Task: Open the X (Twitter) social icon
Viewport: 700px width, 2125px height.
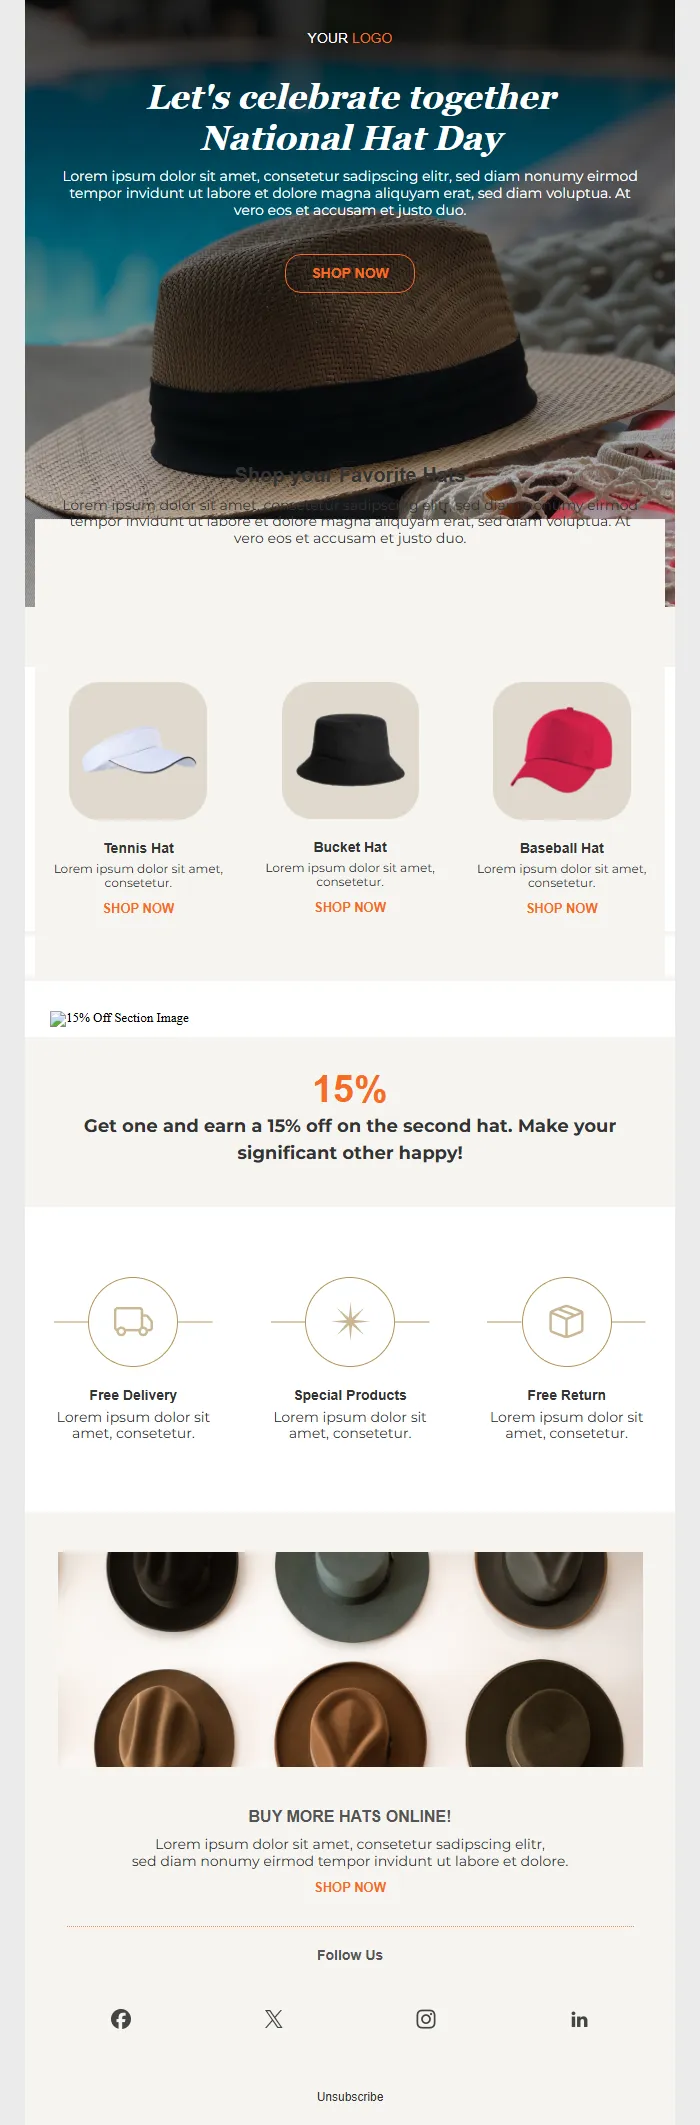Action: point(274,2019)
